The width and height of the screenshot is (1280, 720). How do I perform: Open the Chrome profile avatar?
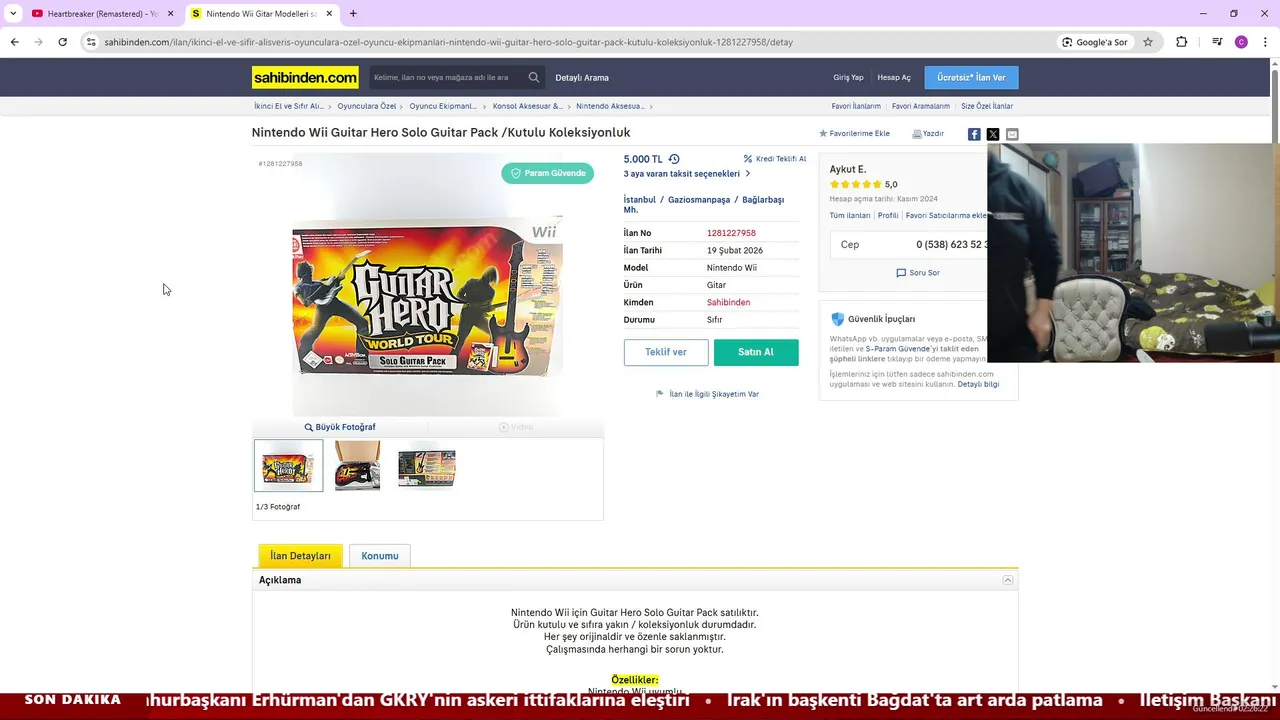(1241, 42)
